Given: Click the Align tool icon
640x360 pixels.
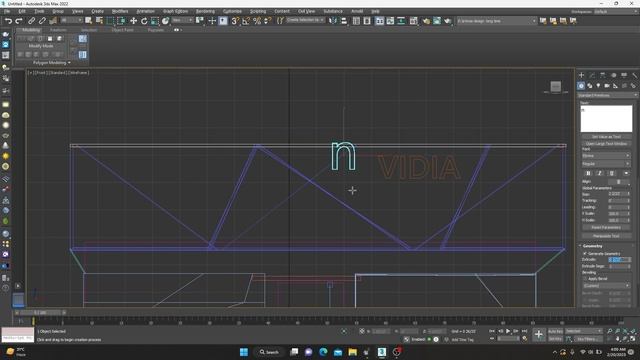Looking at the screenshot, I should pyautogui.click(x=344, y=21).
